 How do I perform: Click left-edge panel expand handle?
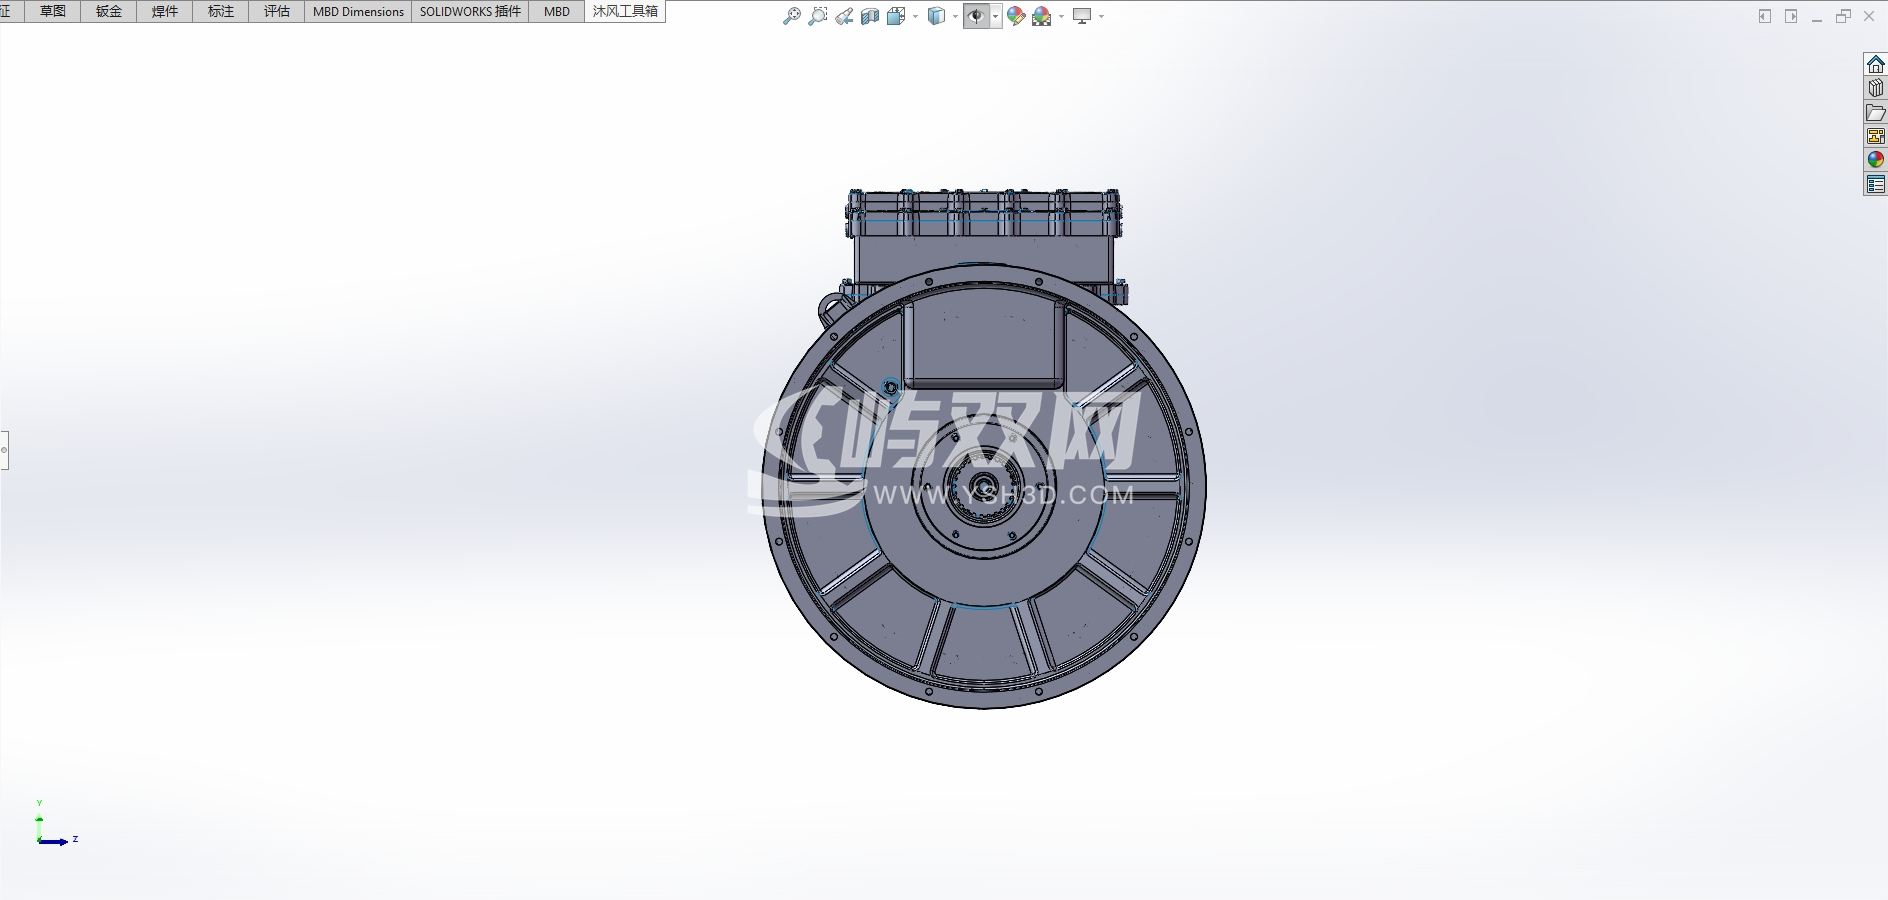point(4,450)
